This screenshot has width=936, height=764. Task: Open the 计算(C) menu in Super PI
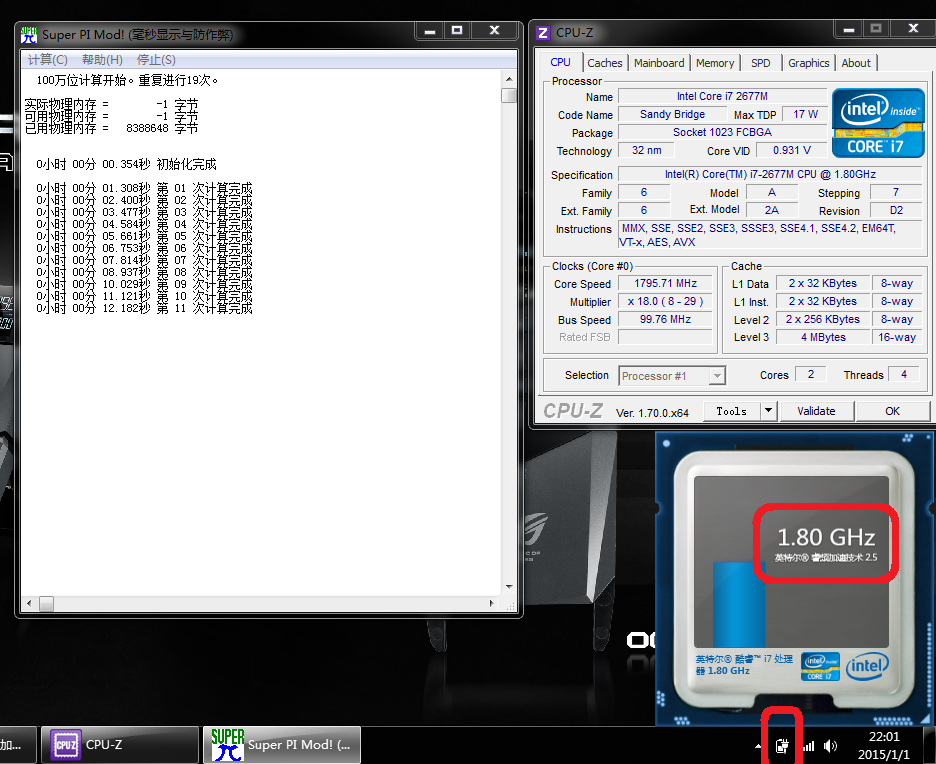pyautogui.click(x=48, y=60)
